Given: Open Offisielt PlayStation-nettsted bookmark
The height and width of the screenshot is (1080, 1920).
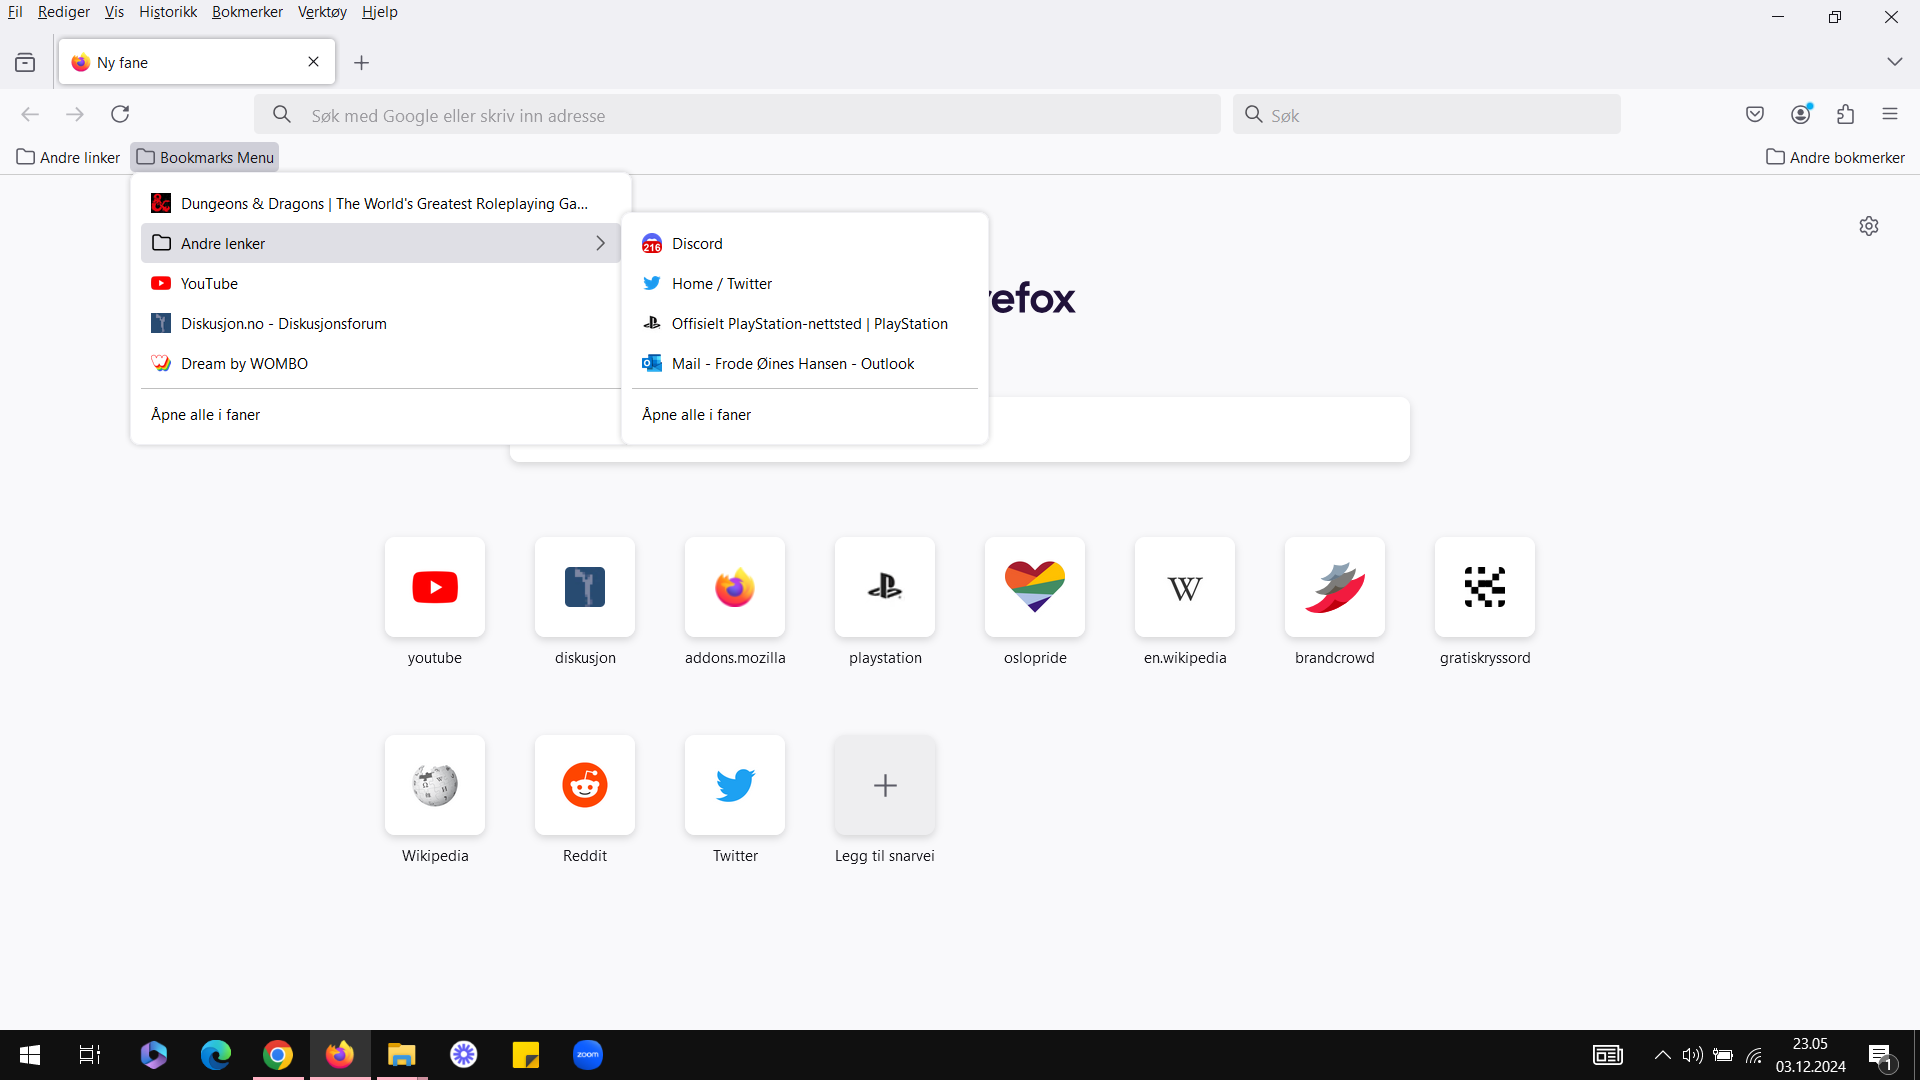Looking at the screenshot, I should tap(805, 323).
